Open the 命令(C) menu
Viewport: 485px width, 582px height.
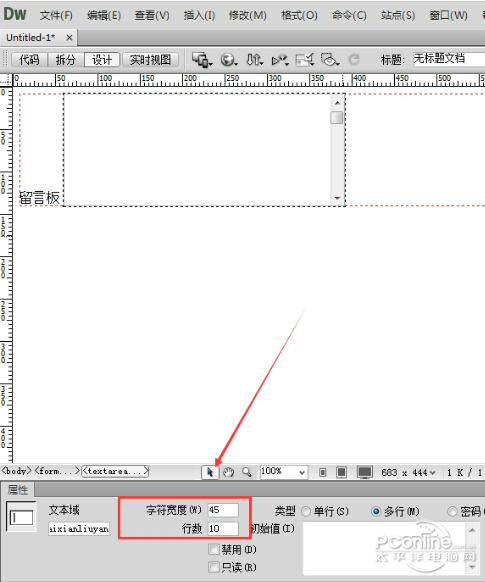(x=349, y=15)
